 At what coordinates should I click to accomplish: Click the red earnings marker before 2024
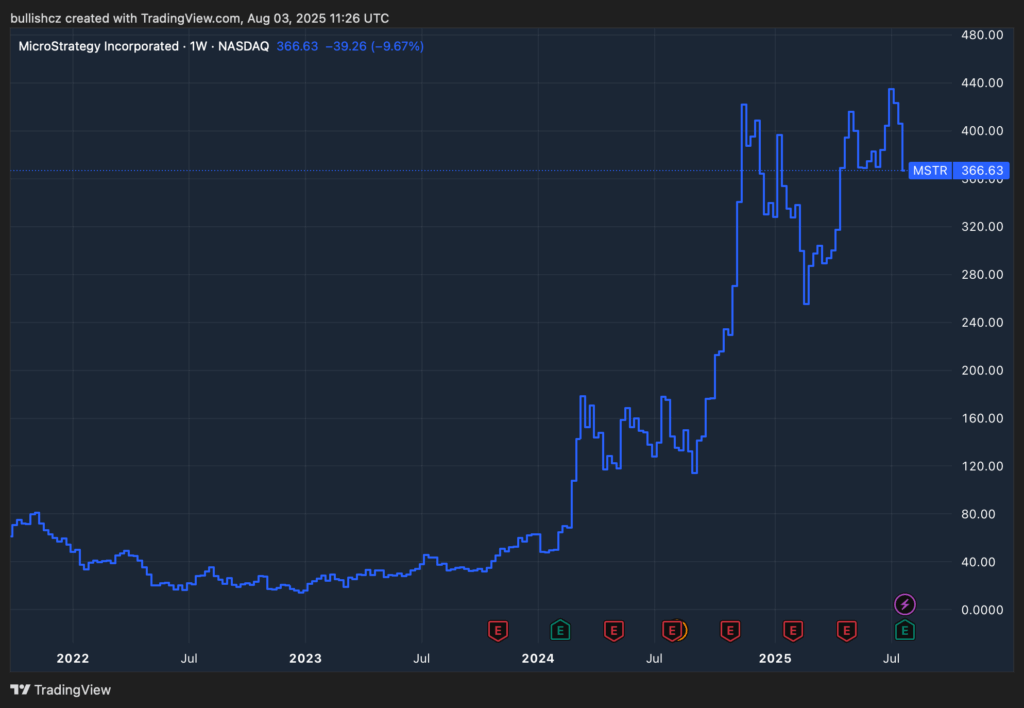point(498,630)
